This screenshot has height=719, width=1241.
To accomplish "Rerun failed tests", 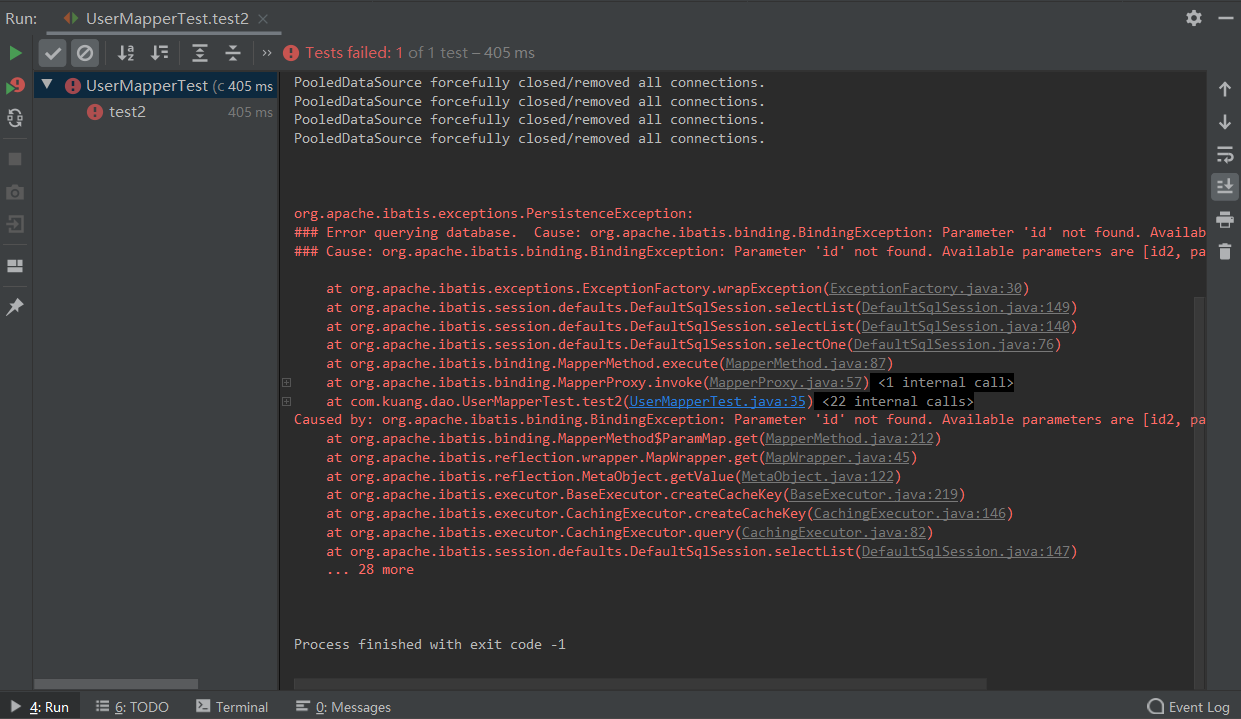I will click(15, 86).
